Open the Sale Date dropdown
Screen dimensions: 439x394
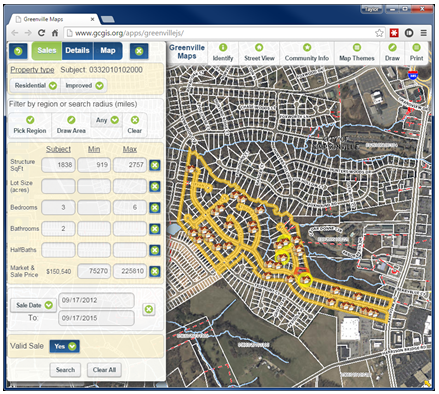tap(33, 305)
